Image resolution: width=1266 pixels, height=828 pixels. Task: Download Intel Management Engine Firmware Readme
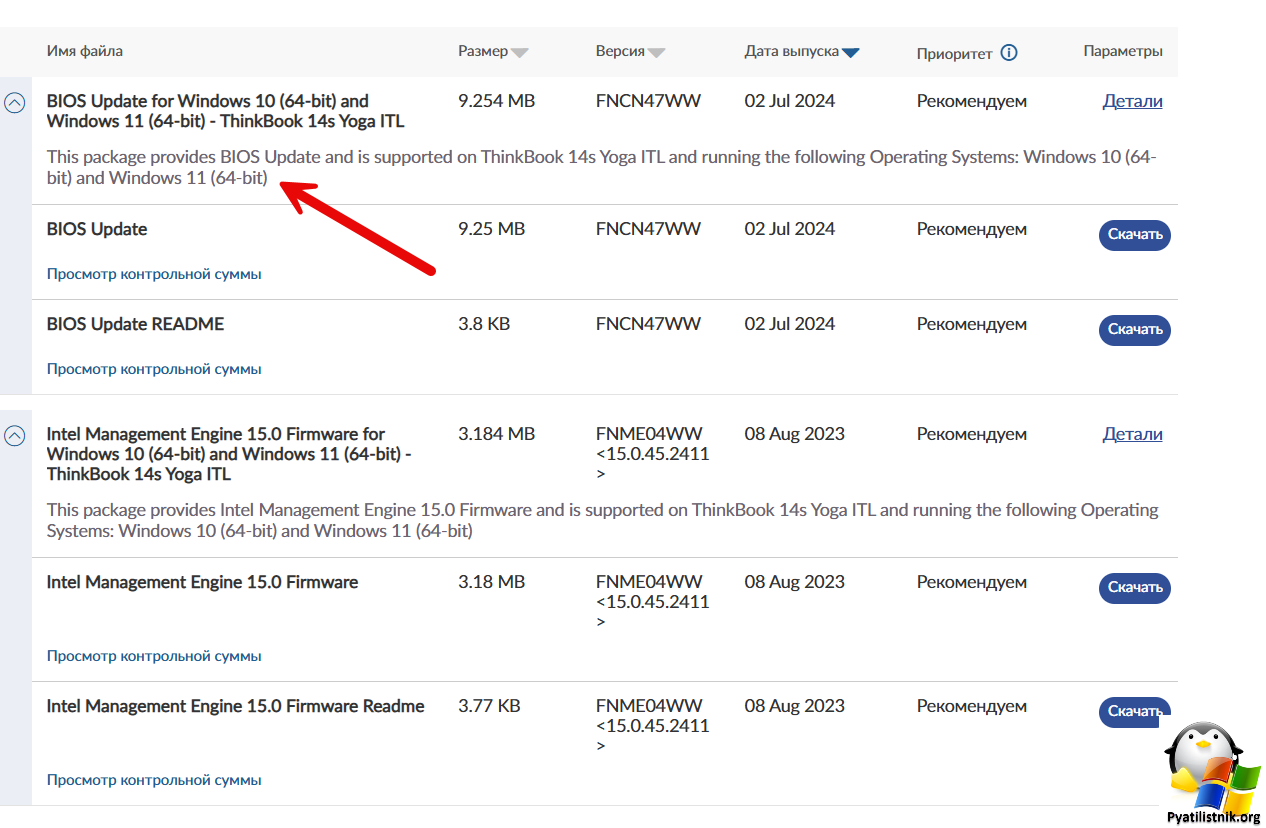click(1134, 712)
